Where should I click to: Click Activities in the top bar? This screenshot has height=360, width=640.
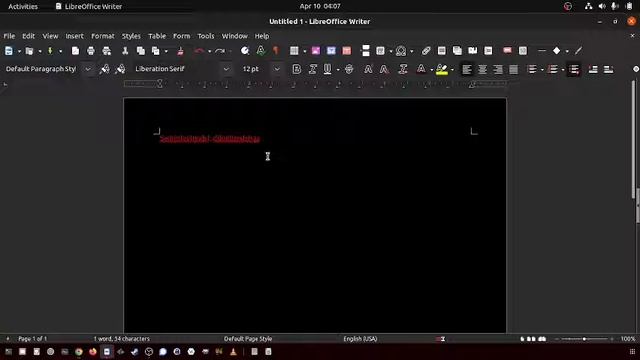(23, 7)
